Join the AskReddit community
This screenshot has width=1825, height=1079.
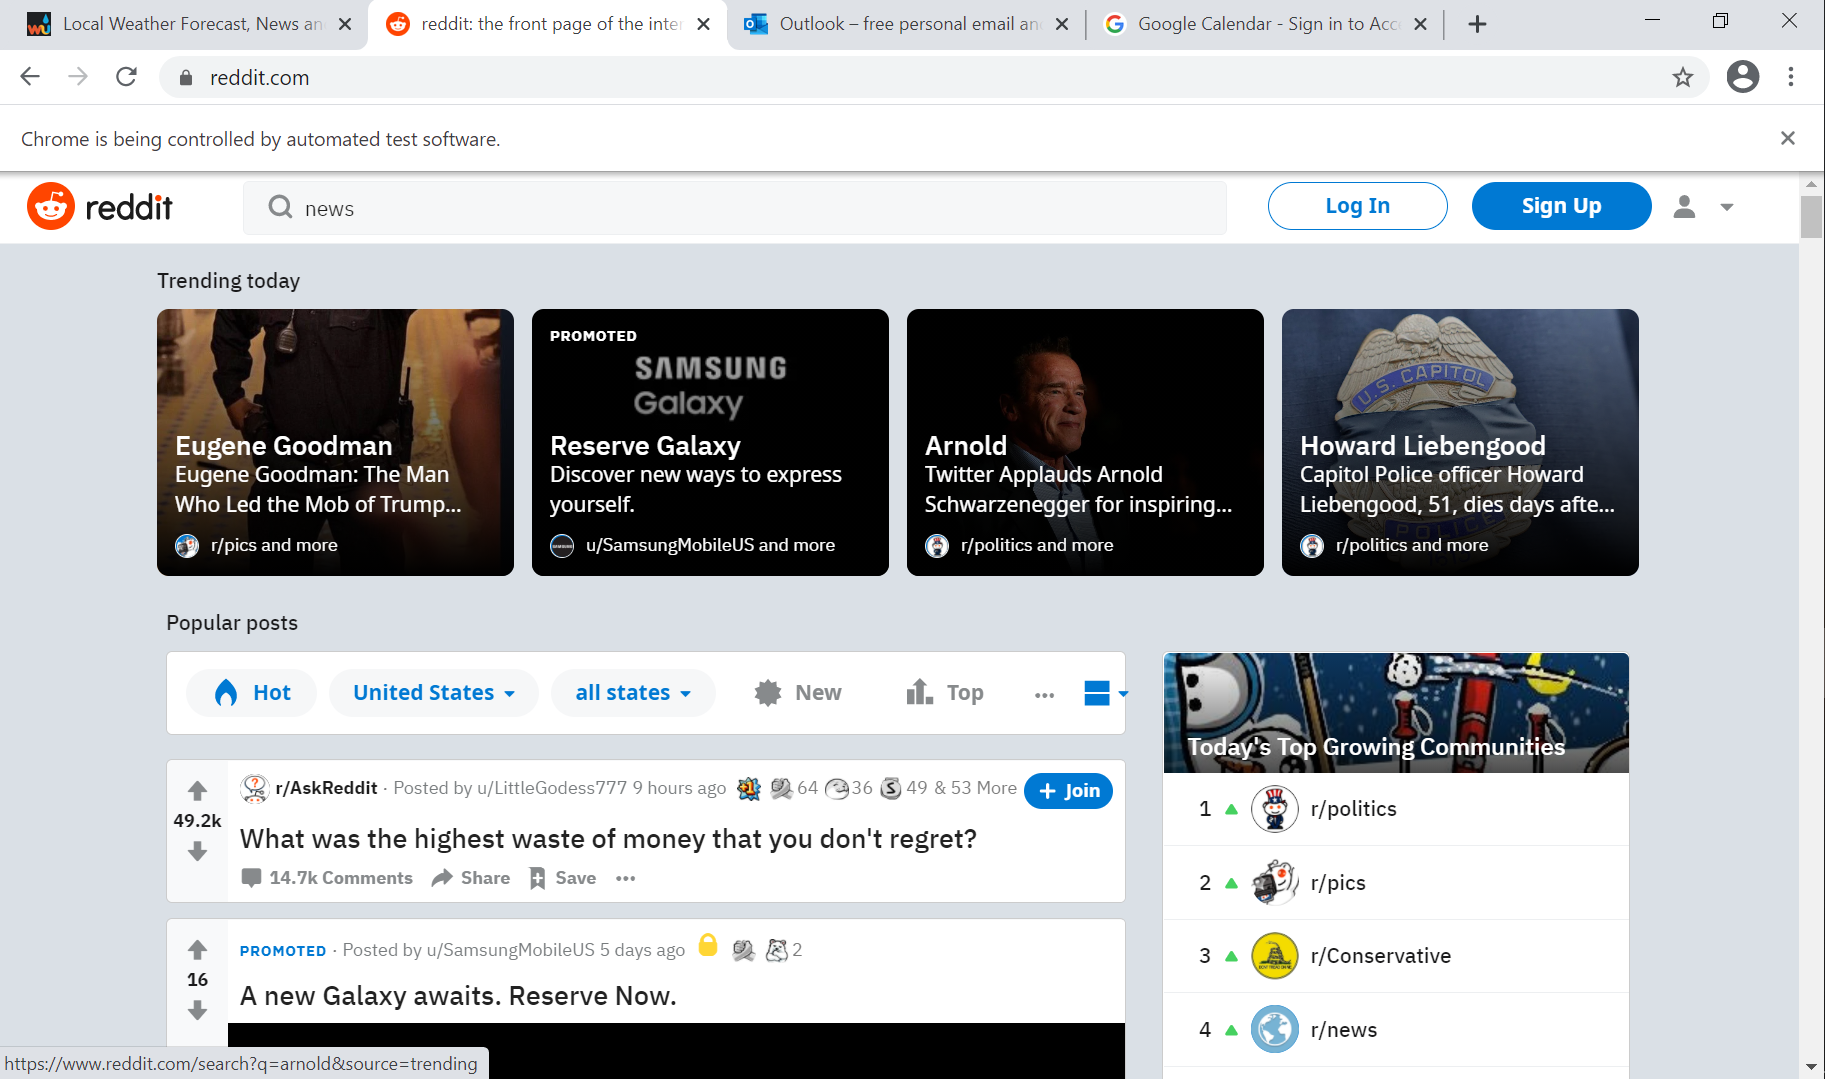click(1068, 791)
